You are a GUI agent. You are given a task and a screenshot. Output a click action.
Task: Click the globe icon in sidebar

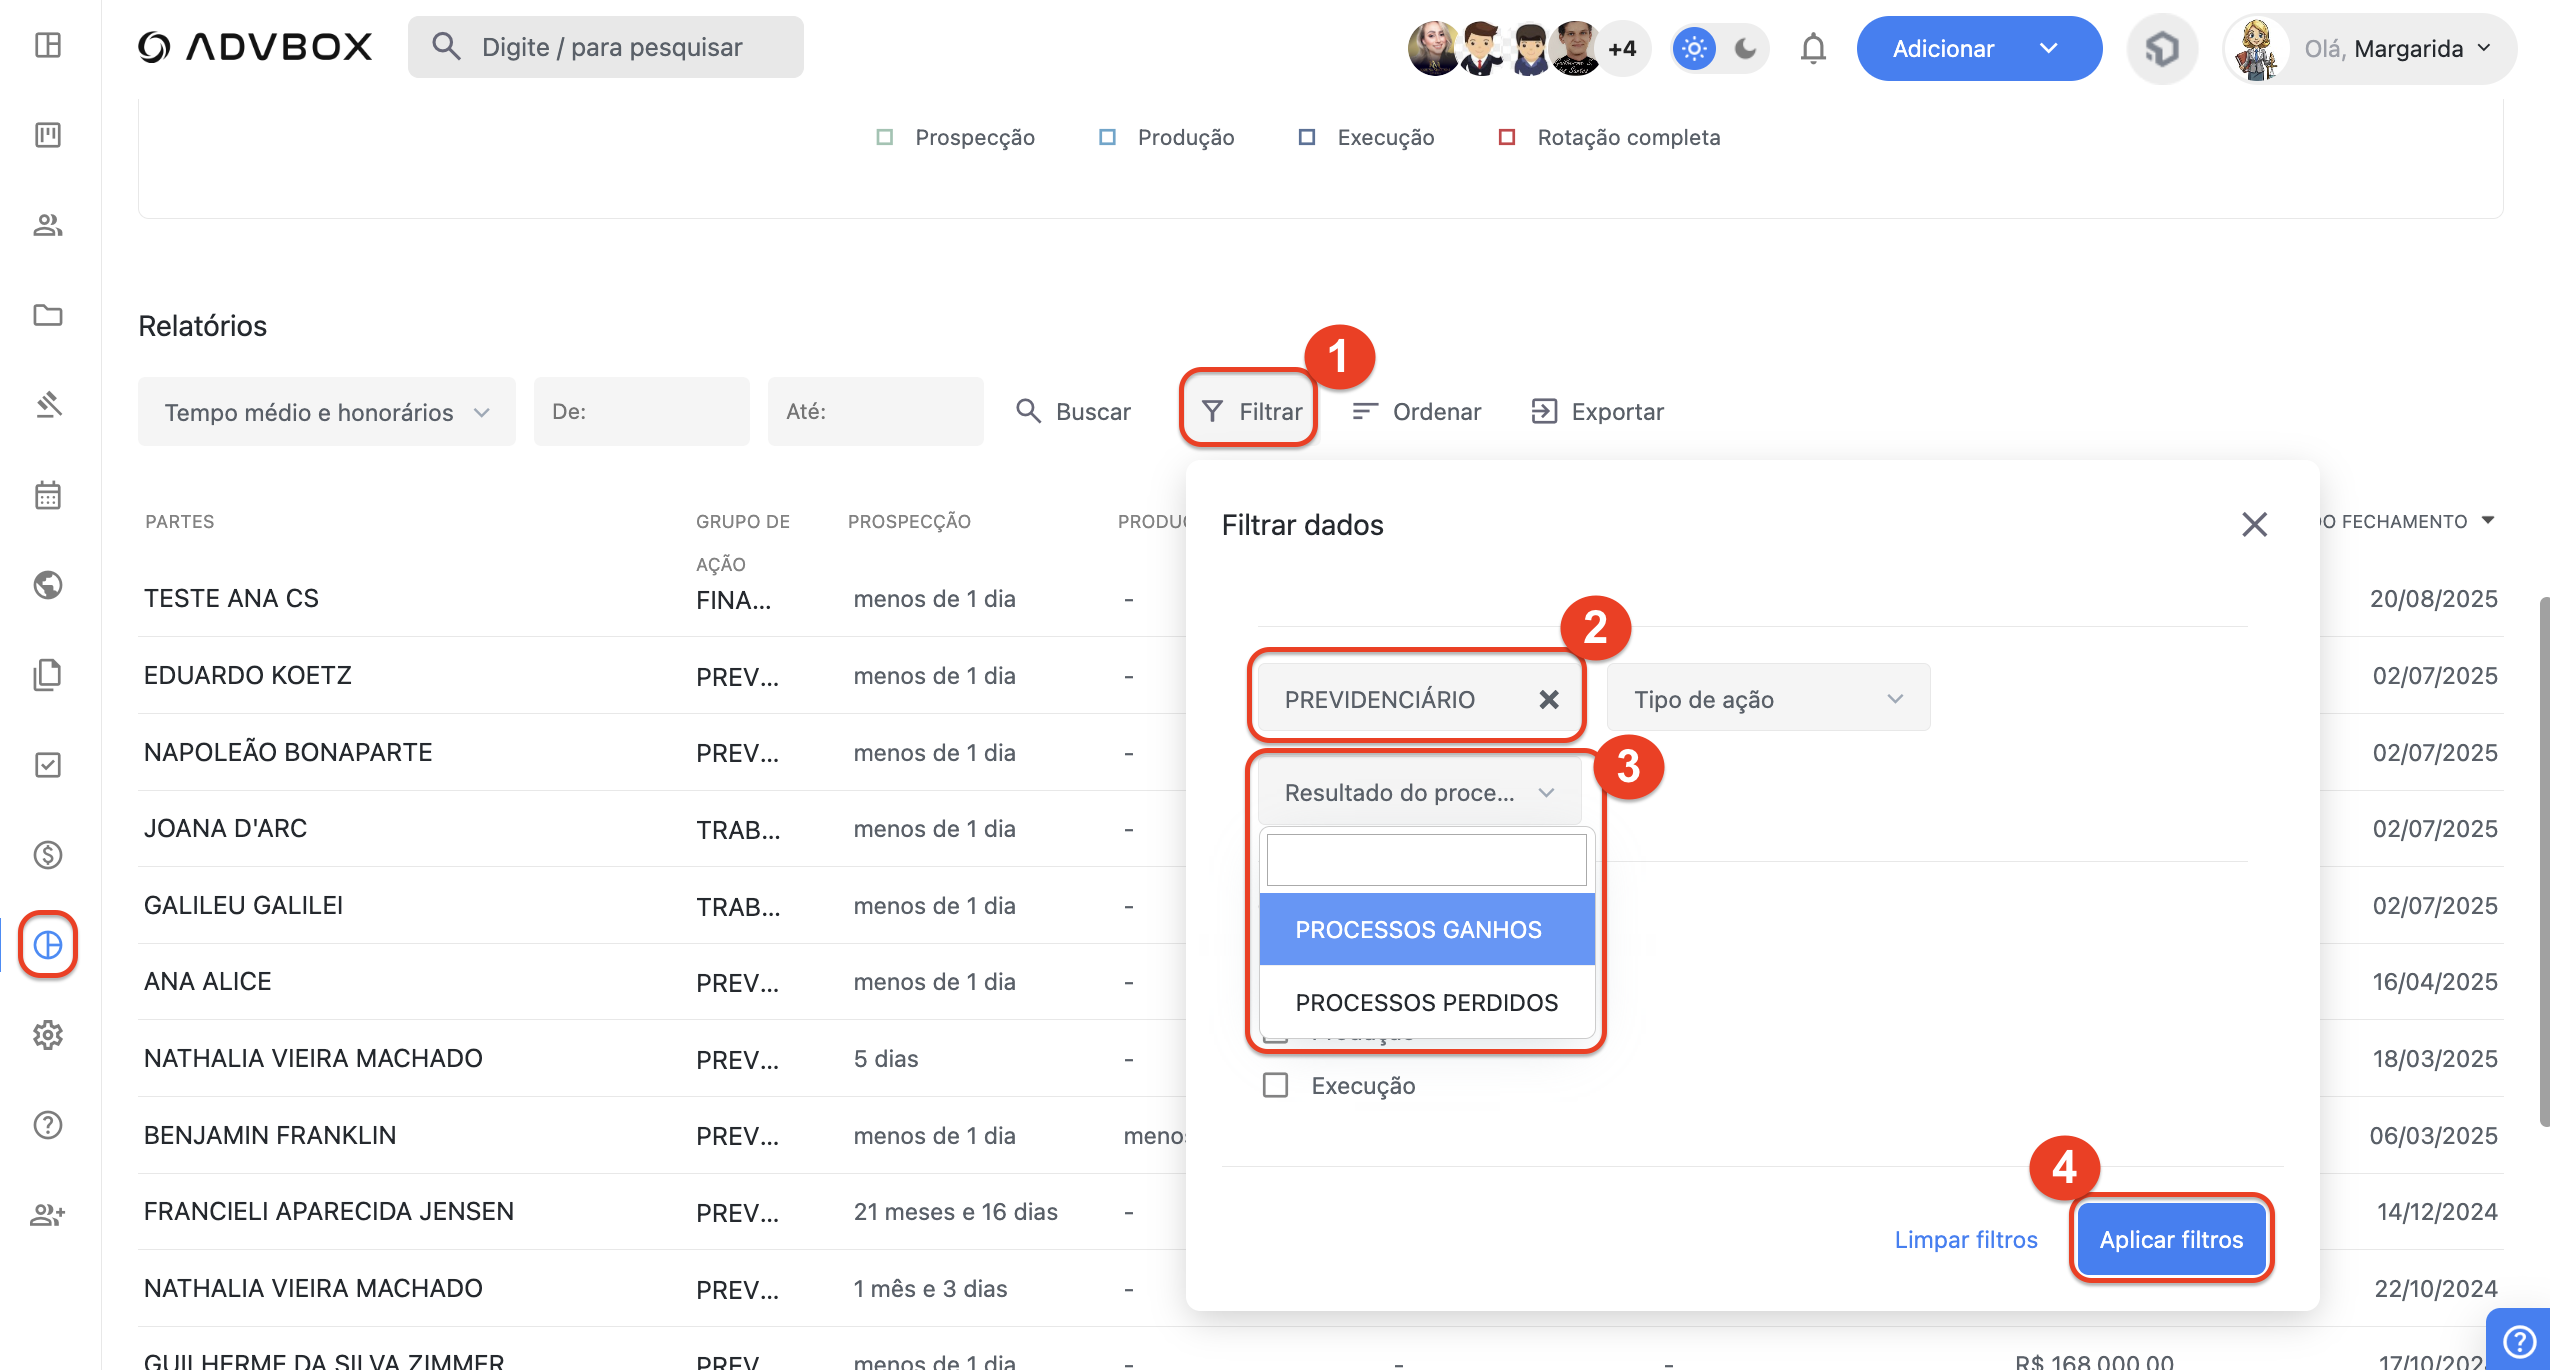[x=48, y=585]
